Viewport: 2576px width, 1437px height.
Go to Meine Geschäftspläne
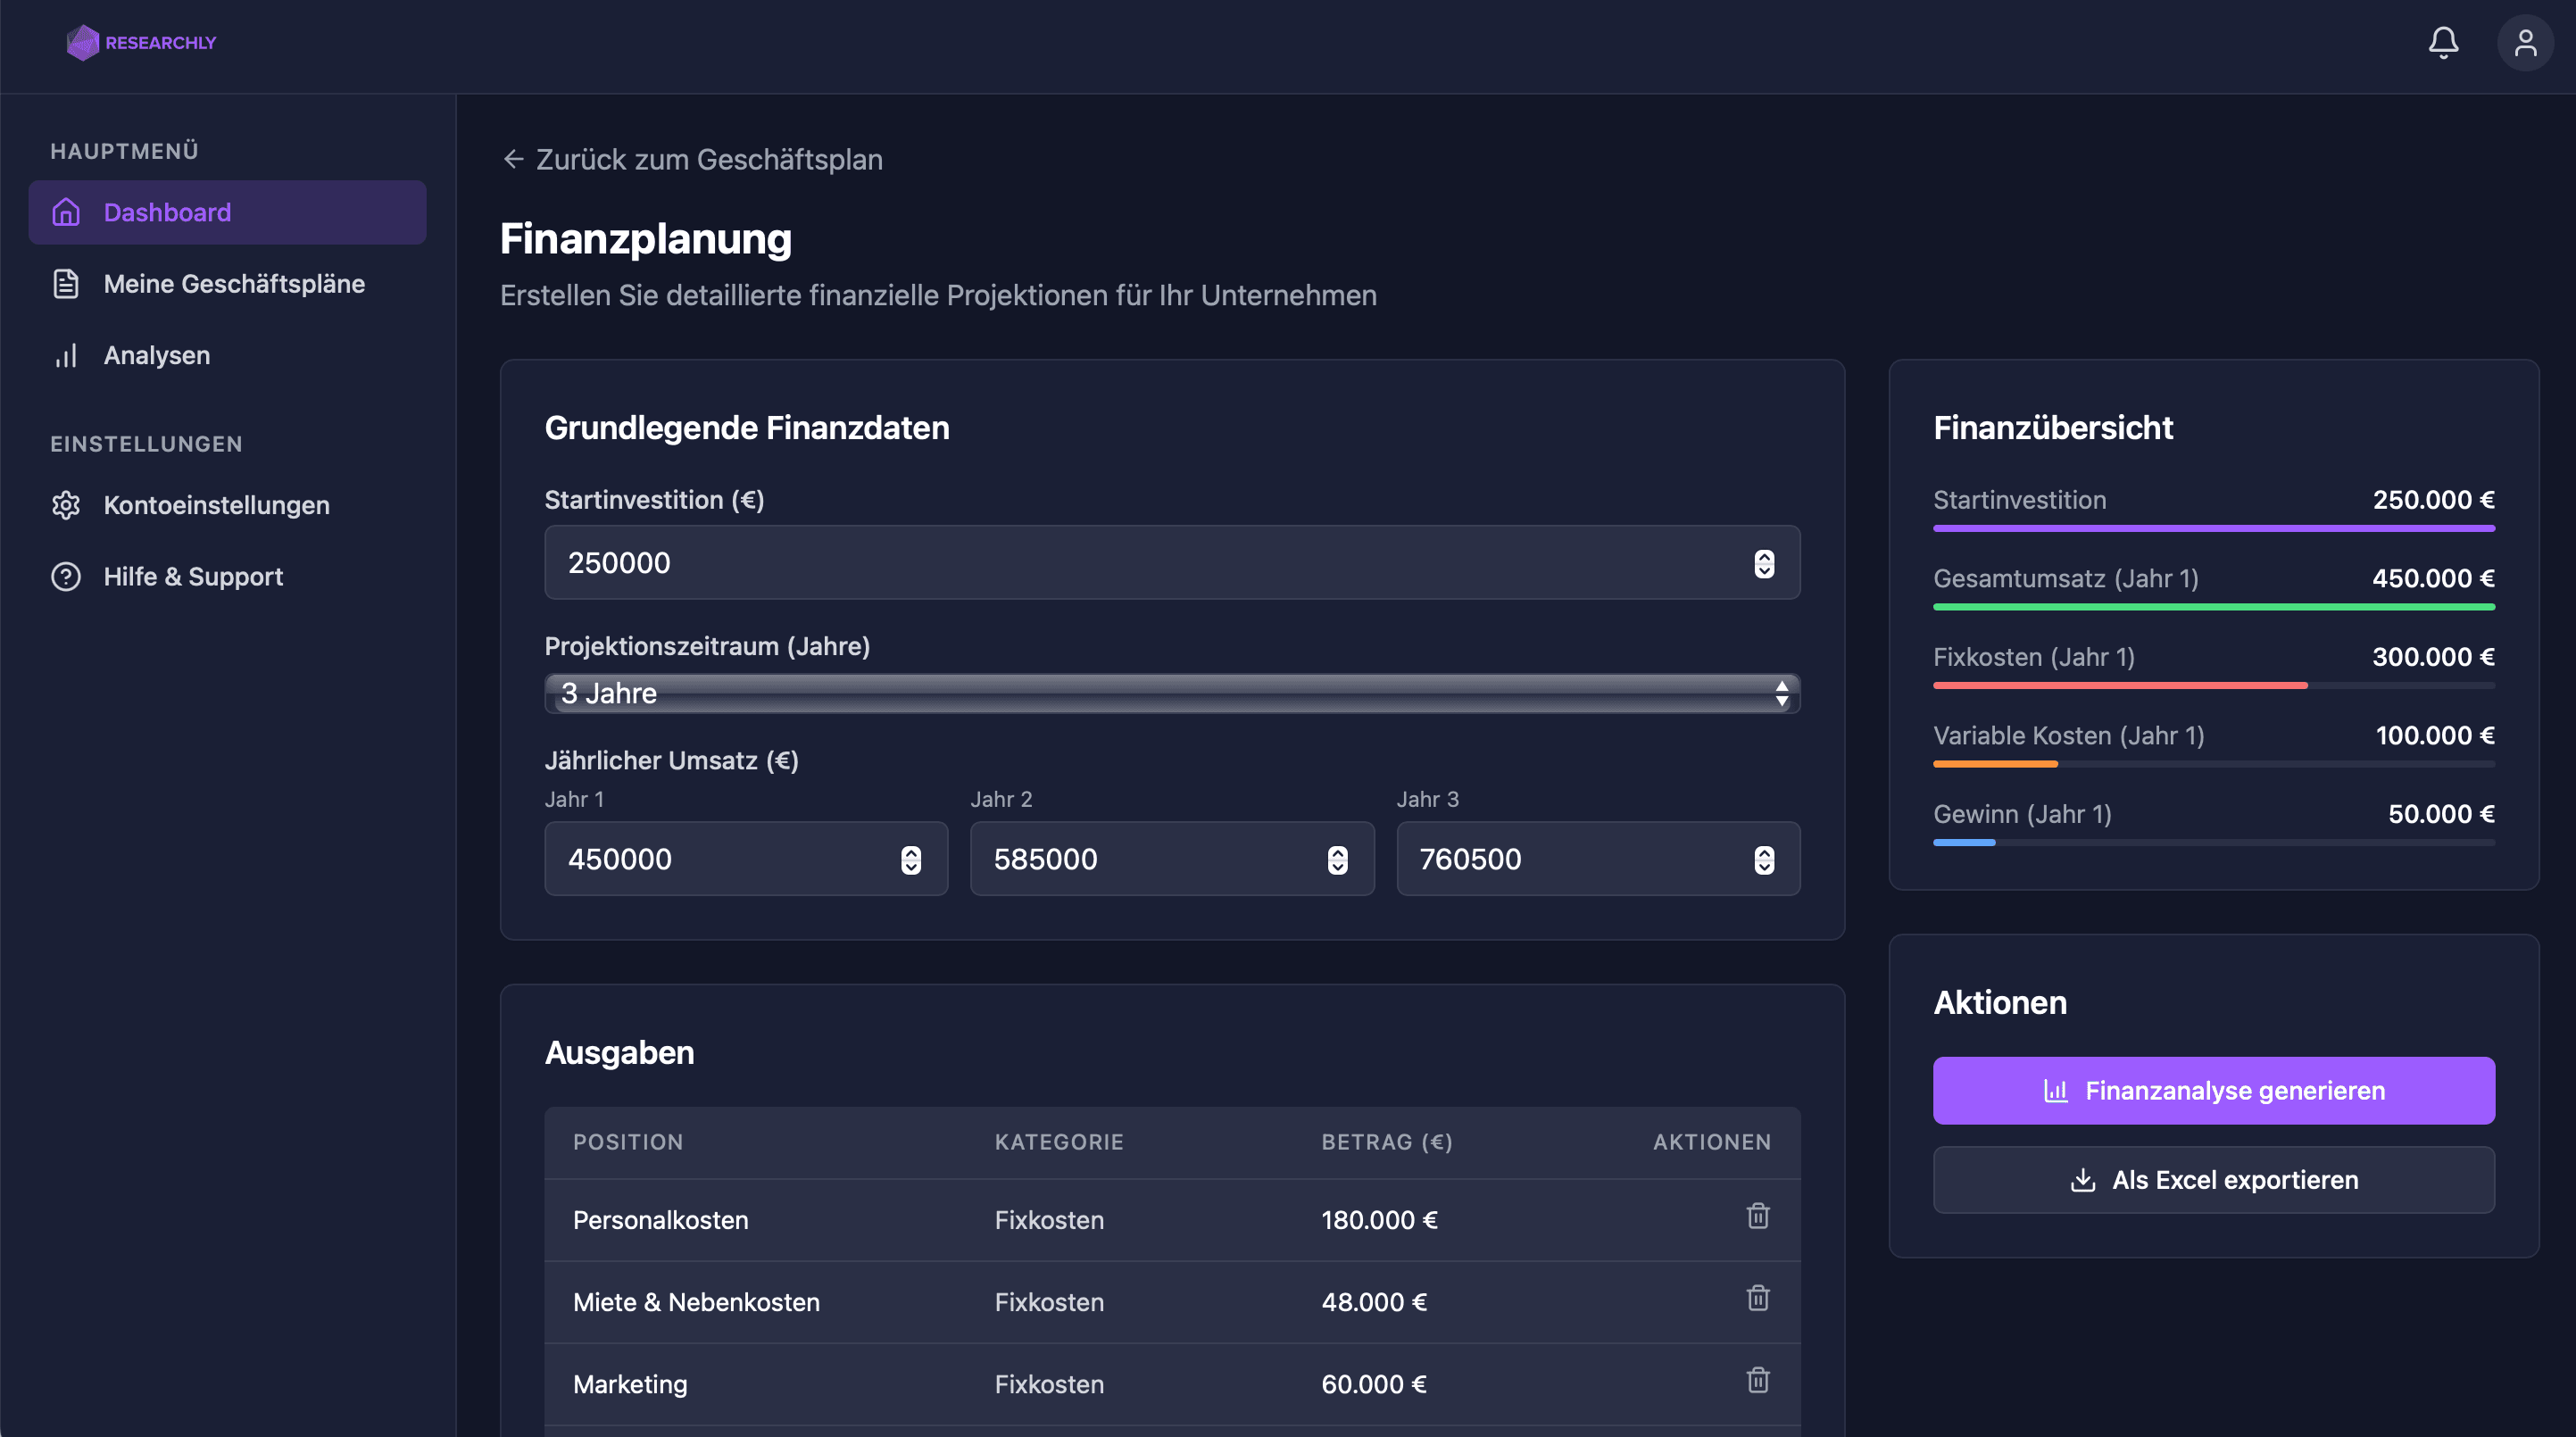(233, 284)
